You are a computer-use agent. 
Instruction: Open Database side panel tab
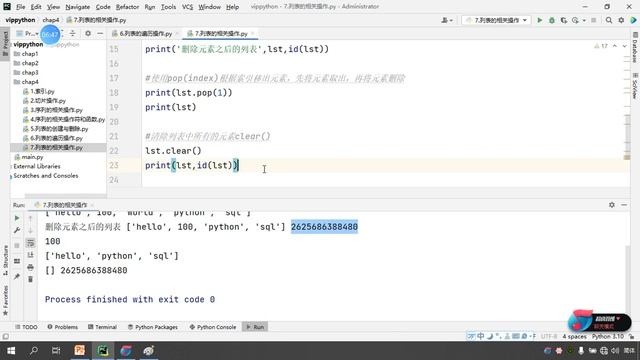[x=635, y=47]
